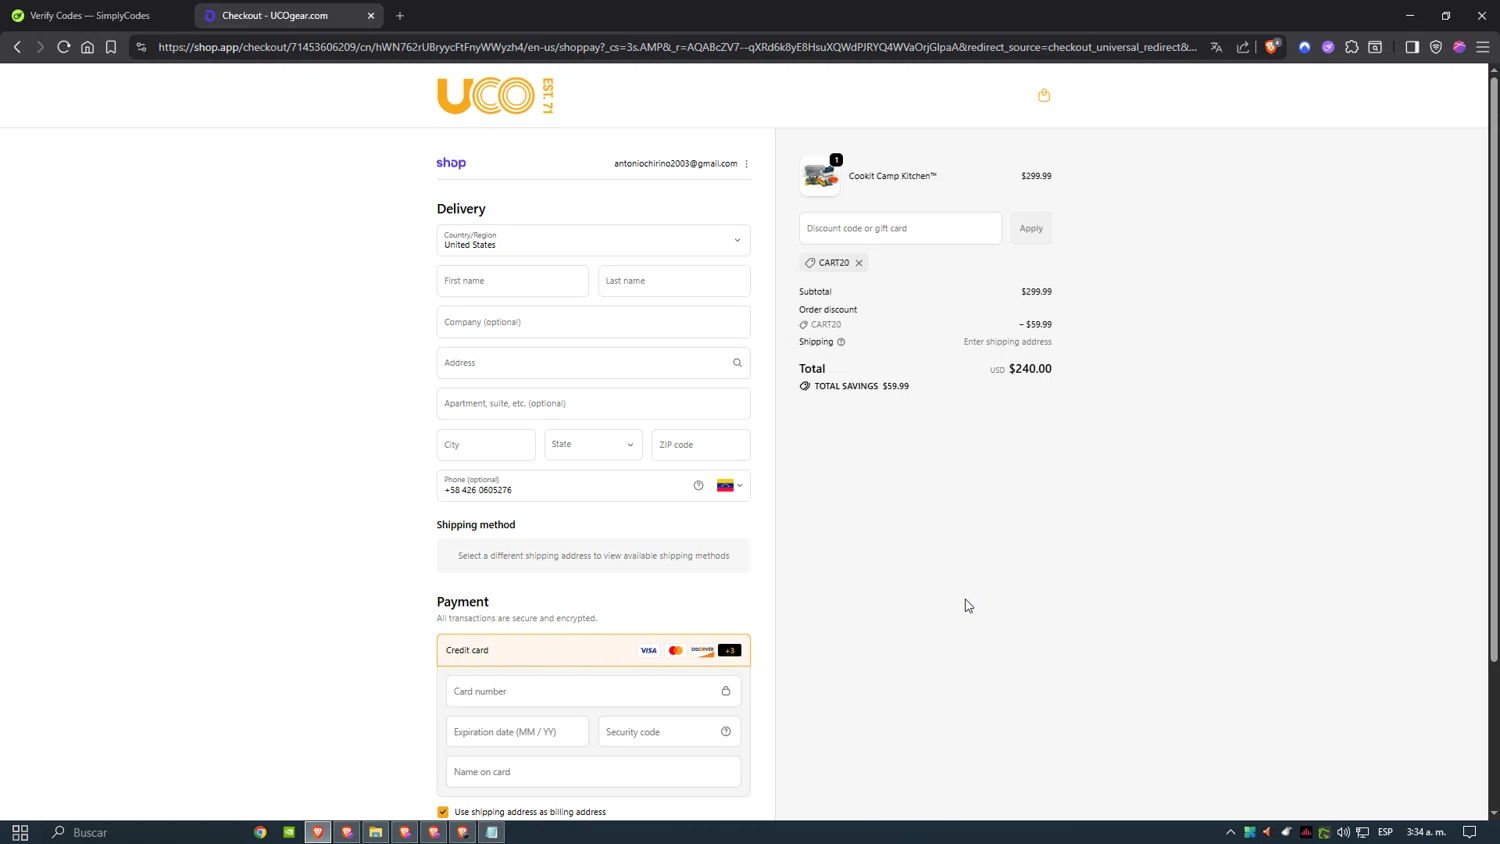Open the phone country flag selector
The image size is (1500, 844).
point(730,486)
